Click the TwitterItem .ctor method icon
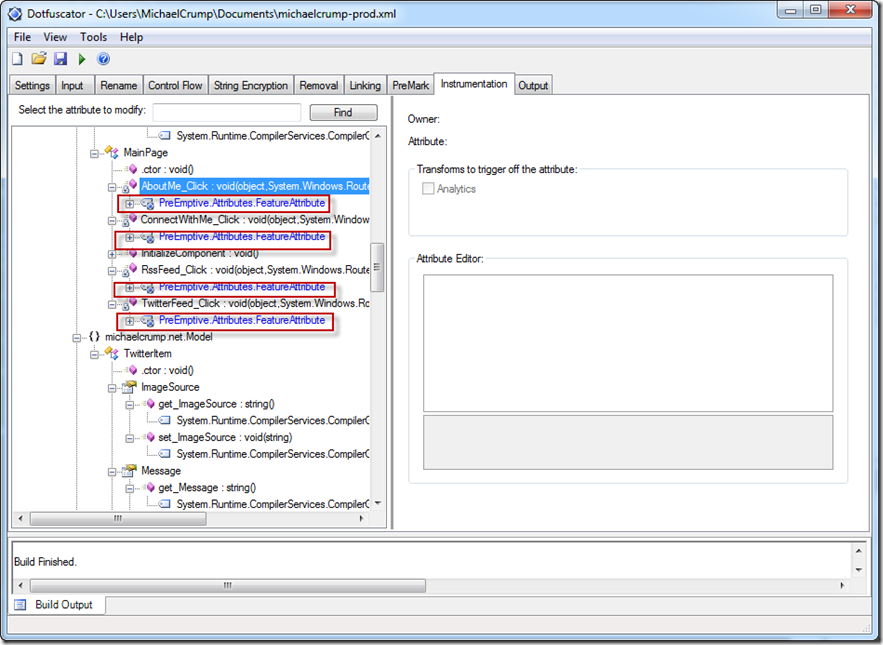The image size is (883, 645). (132, 370)
